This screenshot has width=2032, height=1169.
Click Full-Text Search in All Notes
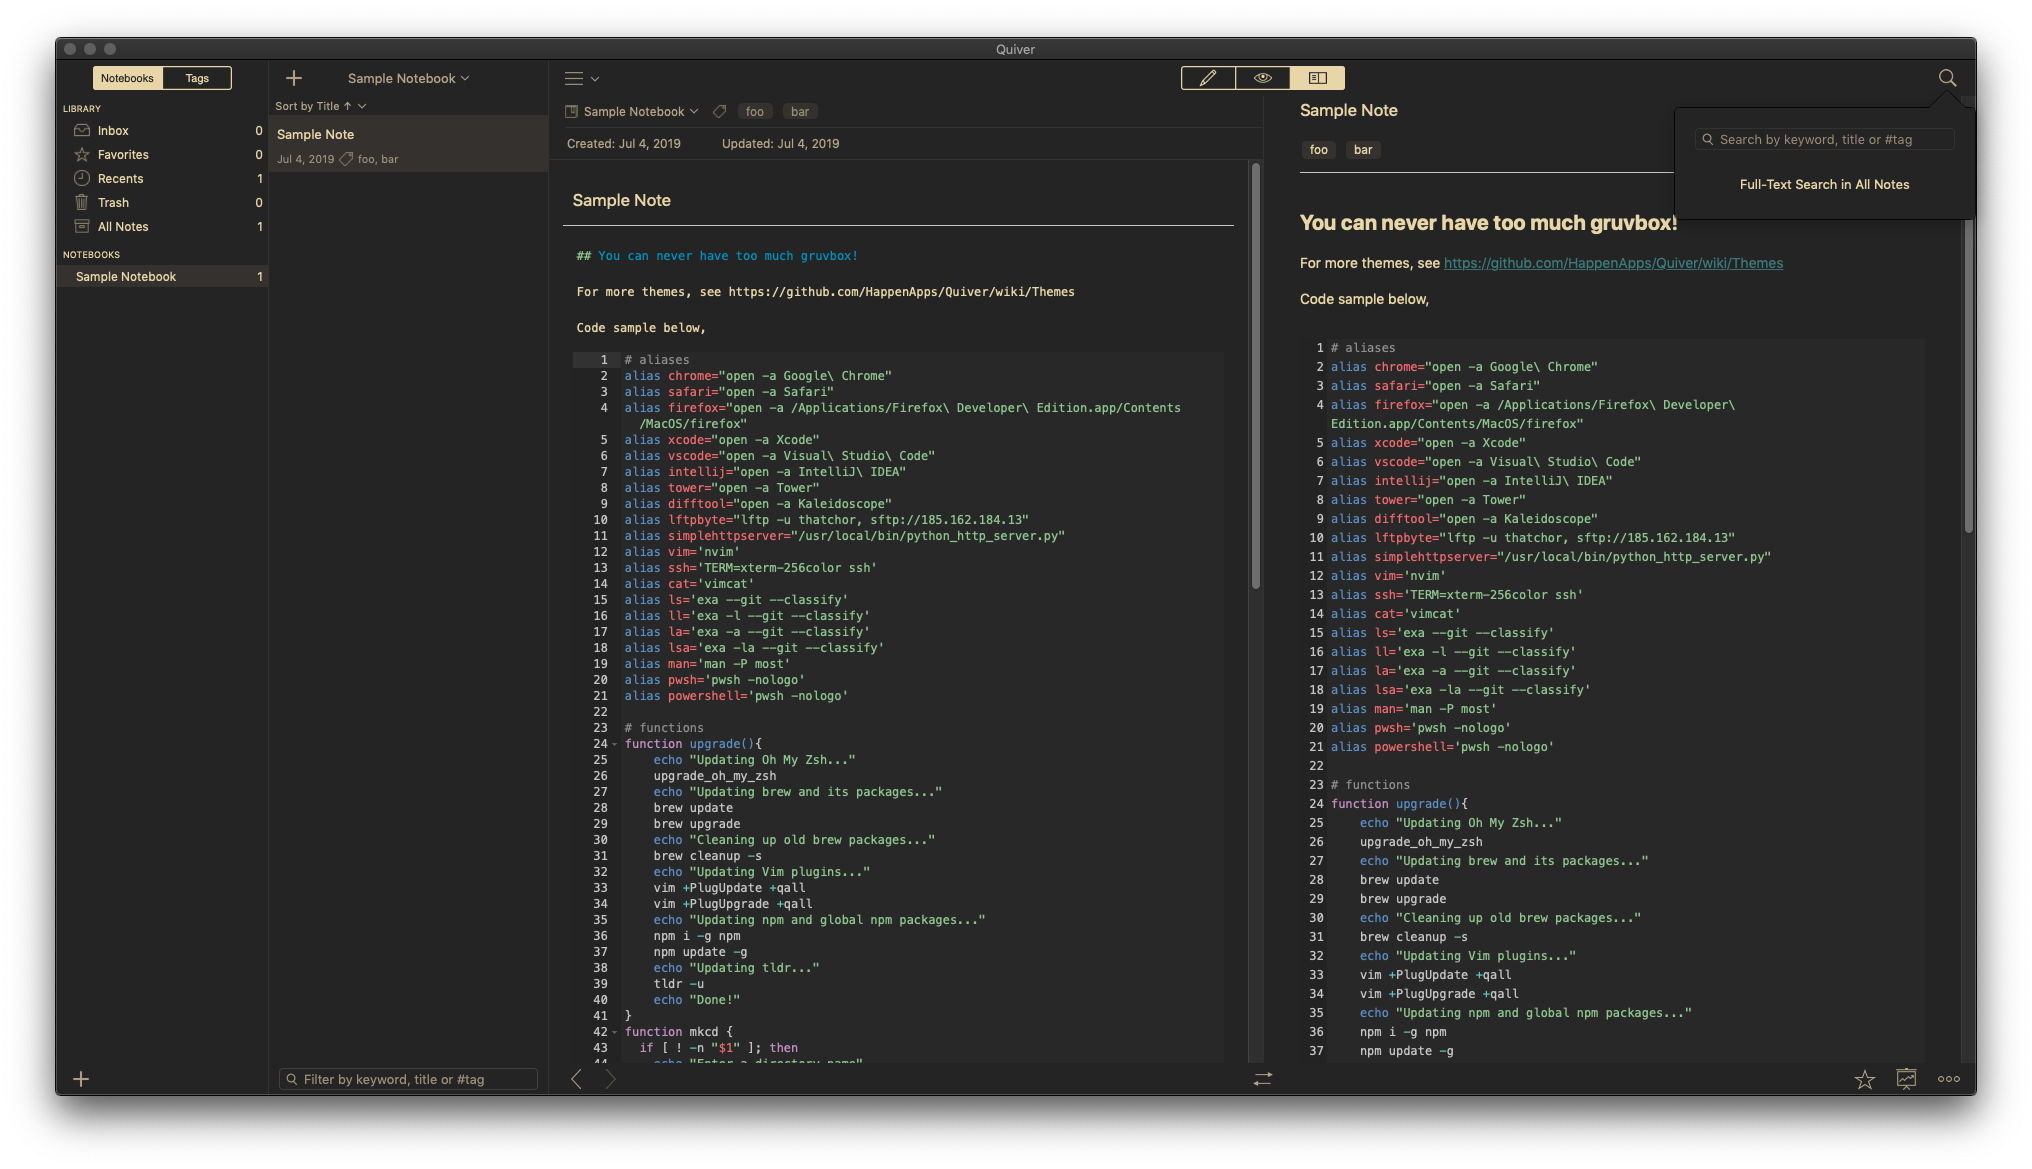click(x=1824, y=183)
